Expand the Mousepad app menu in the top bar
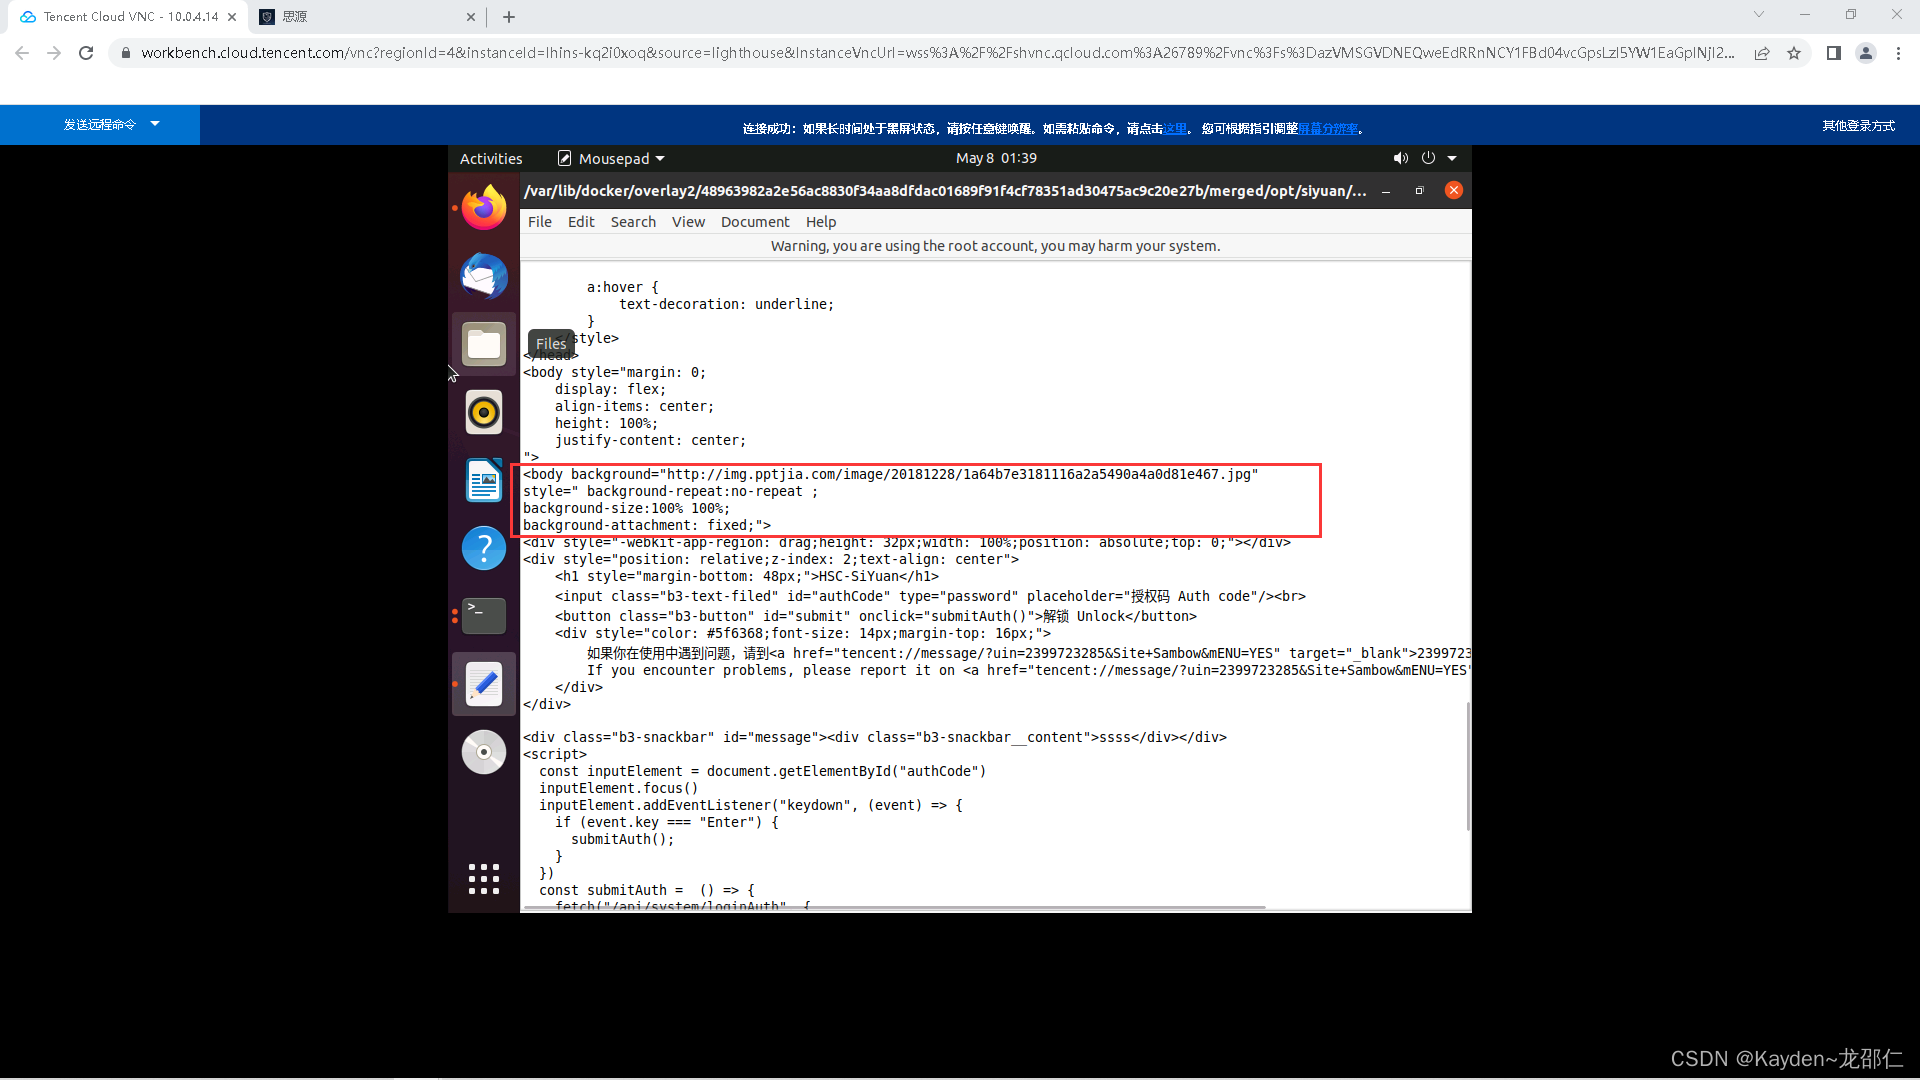 (x=611, y=159)
